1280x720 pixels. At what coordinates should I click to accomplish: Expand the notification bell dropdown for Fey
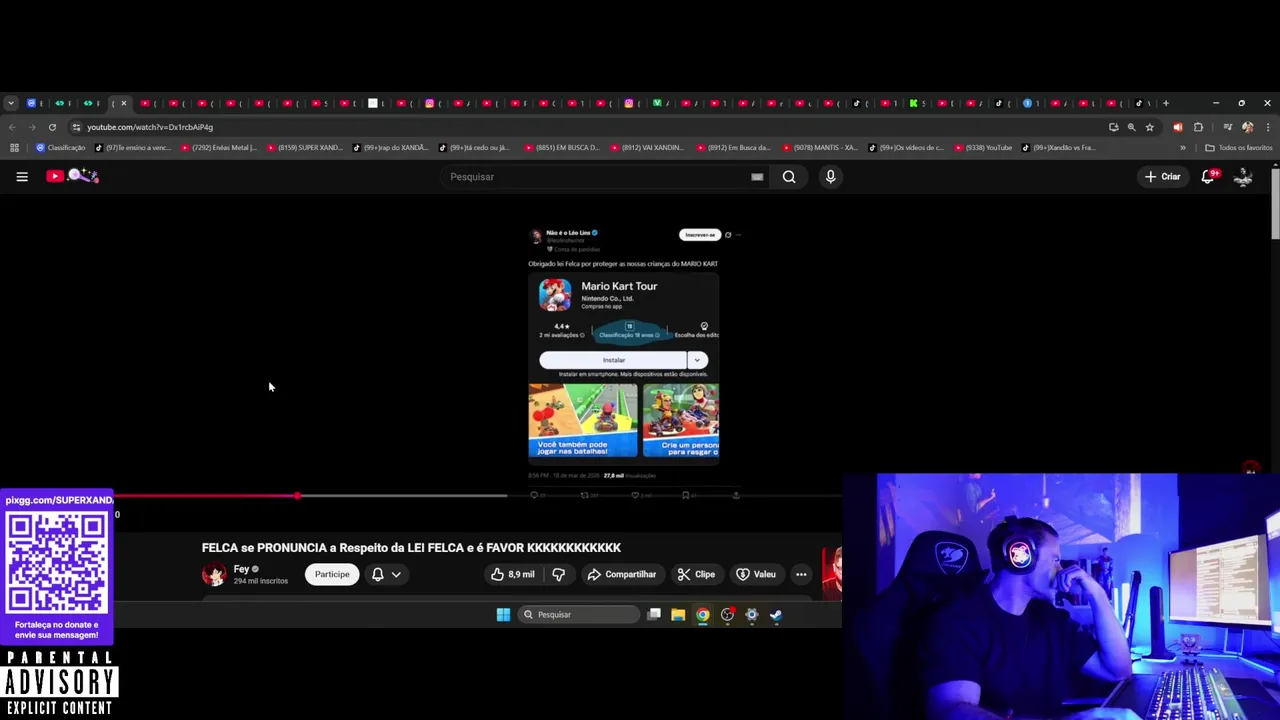click(386, 574)
